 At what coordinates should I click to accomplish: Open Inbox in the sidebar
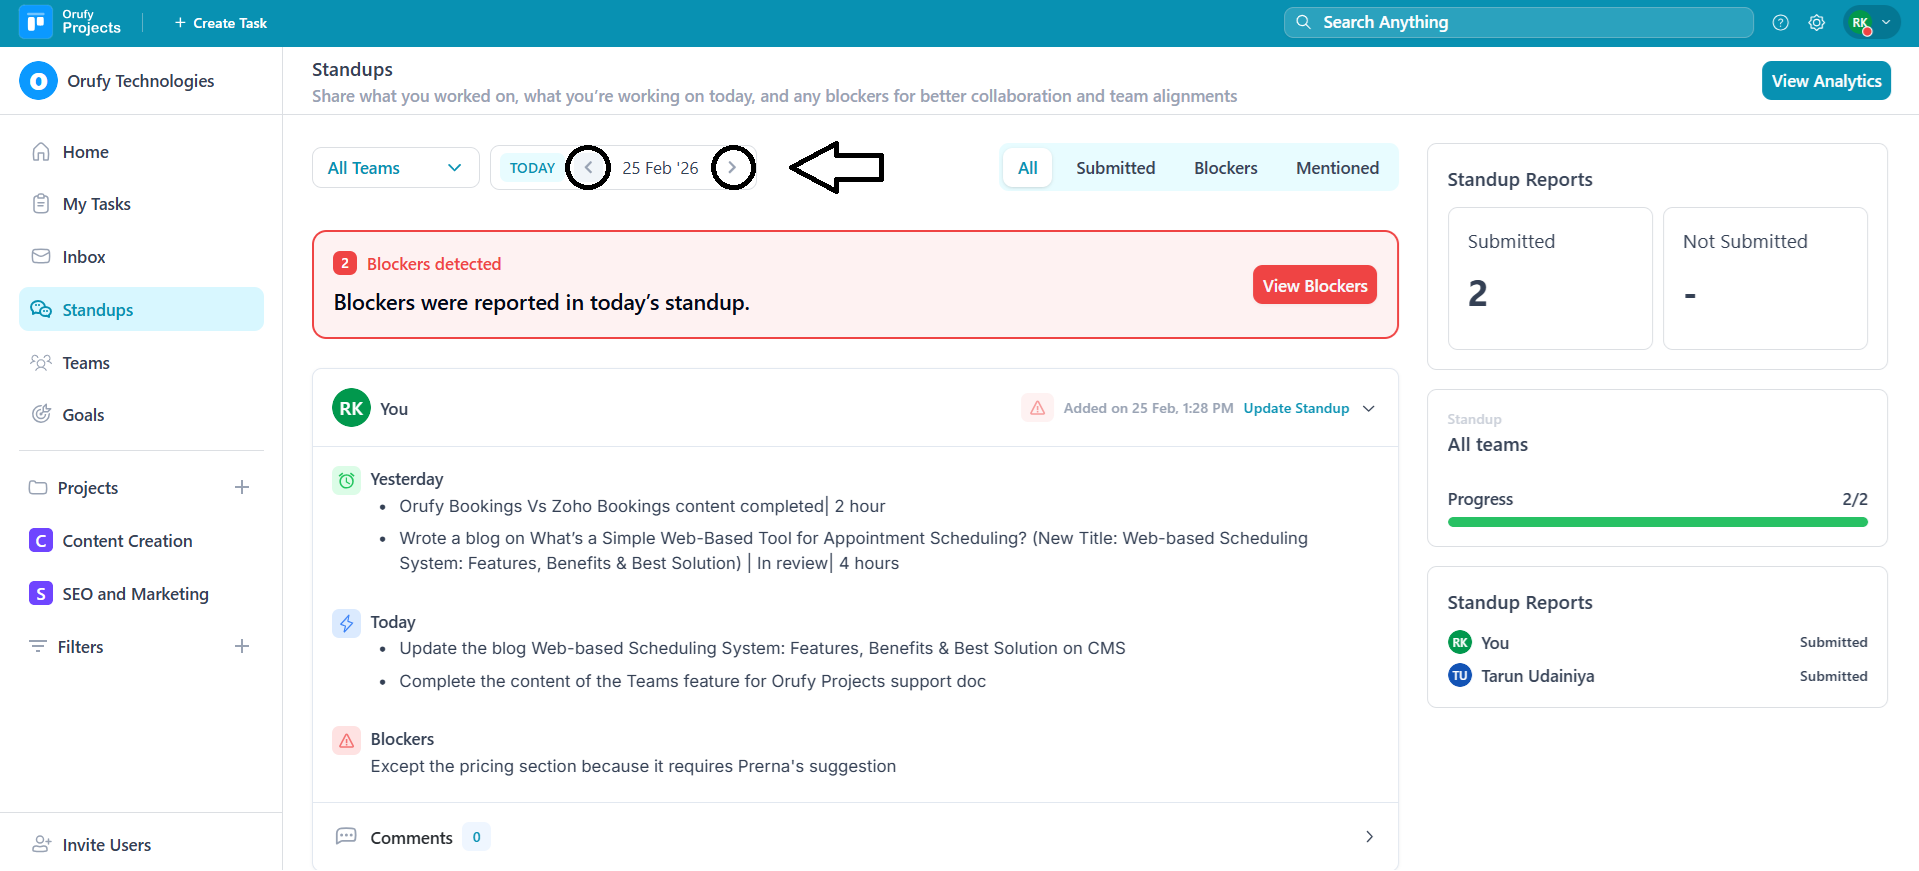click(x=83, y=257)
